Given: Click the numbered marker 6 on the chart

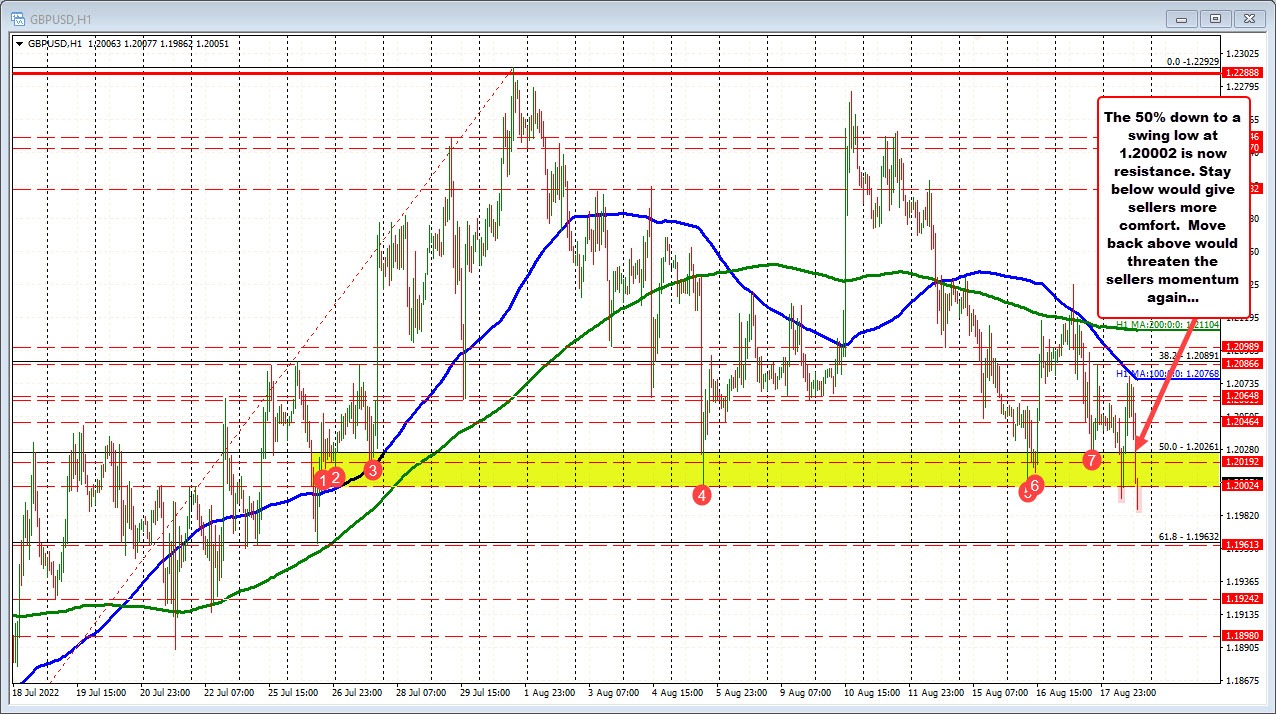Looking at the screenshot, I should click(x=1035, y=486).
